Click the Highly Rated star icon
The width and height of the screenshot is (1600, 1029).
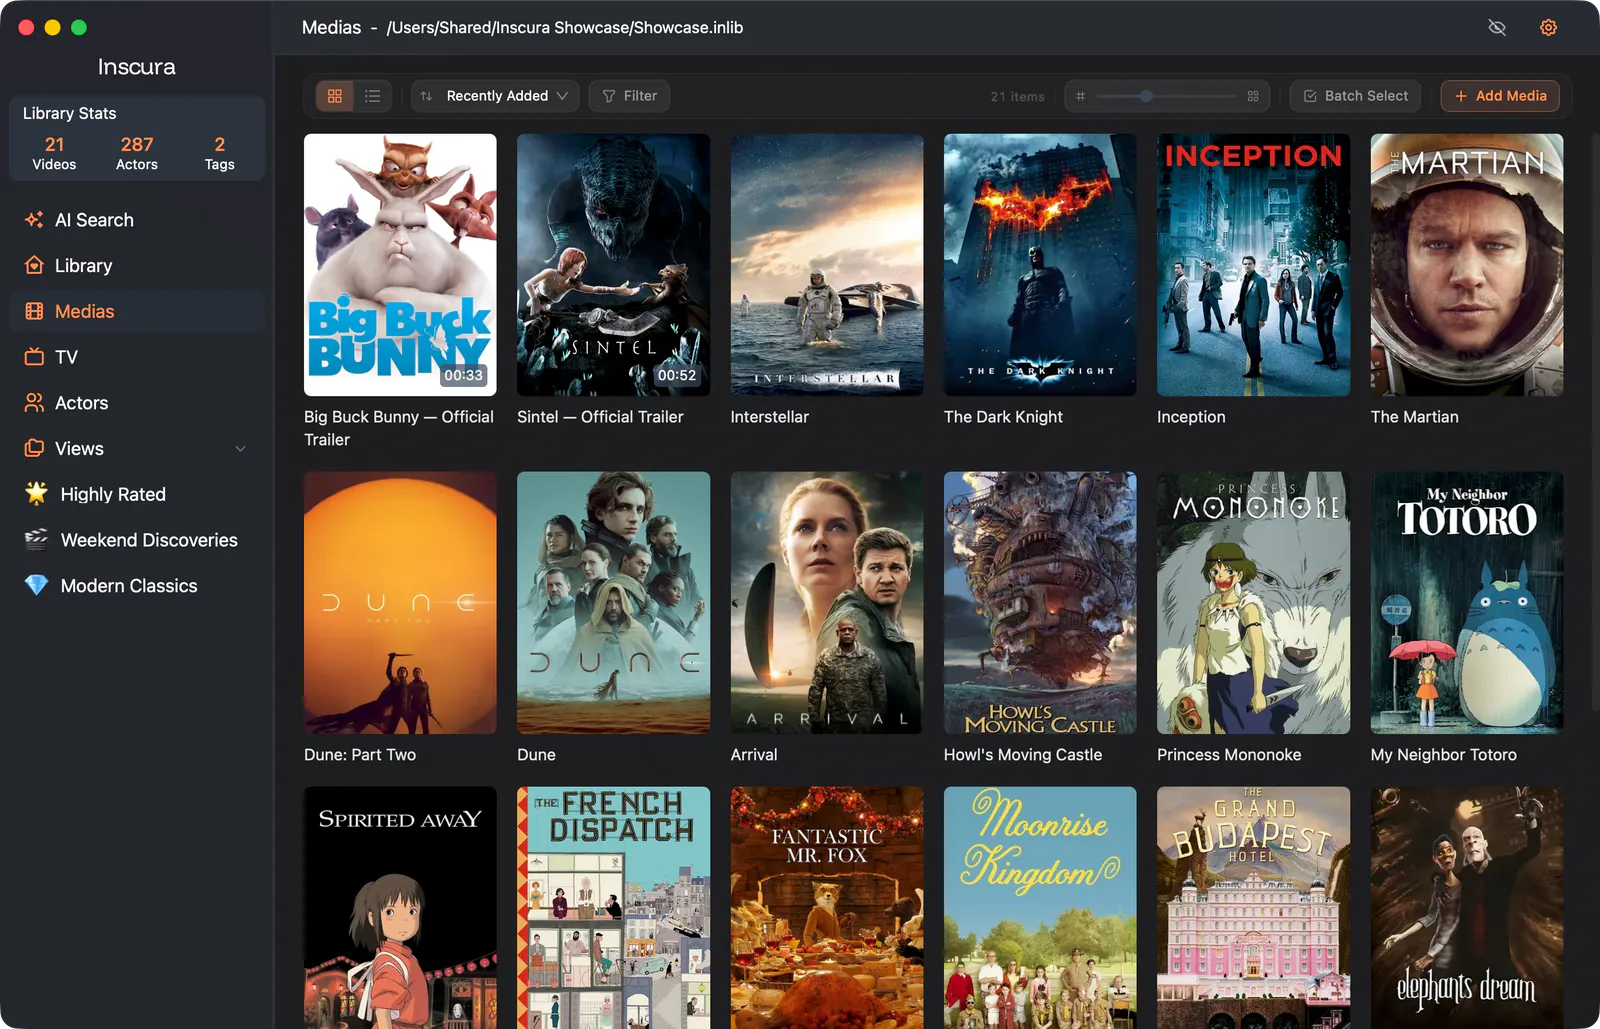[36, 493]
